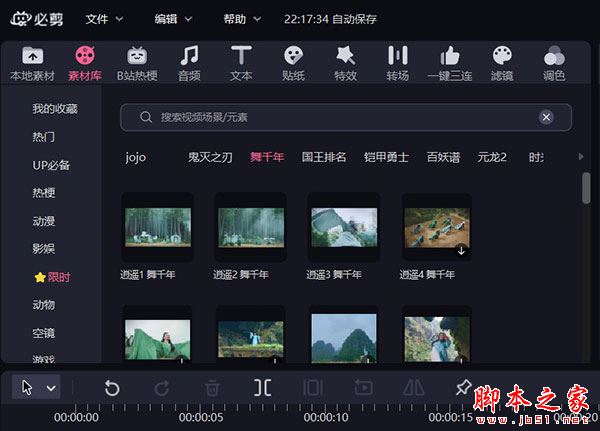This screenshot has width=600, height=431.
Task: Click the 00:00:10 timeline ruler mark
Action: 326,417
